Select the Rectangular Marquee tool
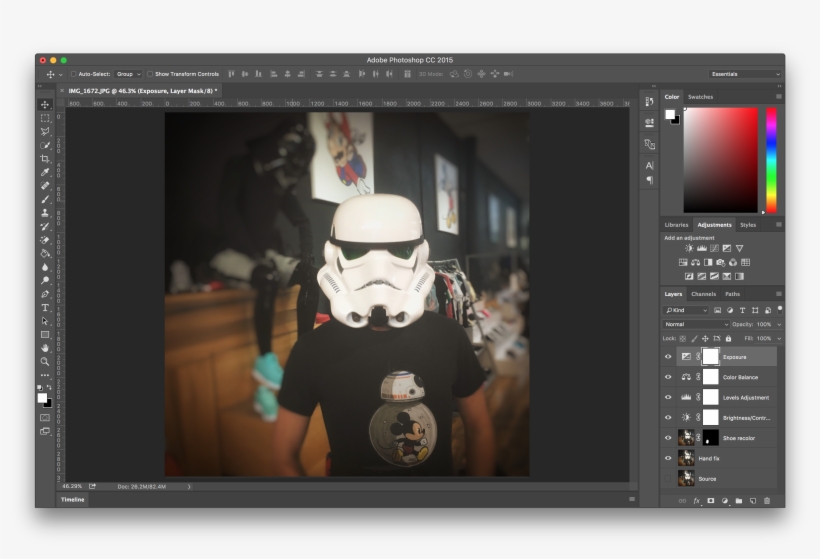 pos(45,118)
